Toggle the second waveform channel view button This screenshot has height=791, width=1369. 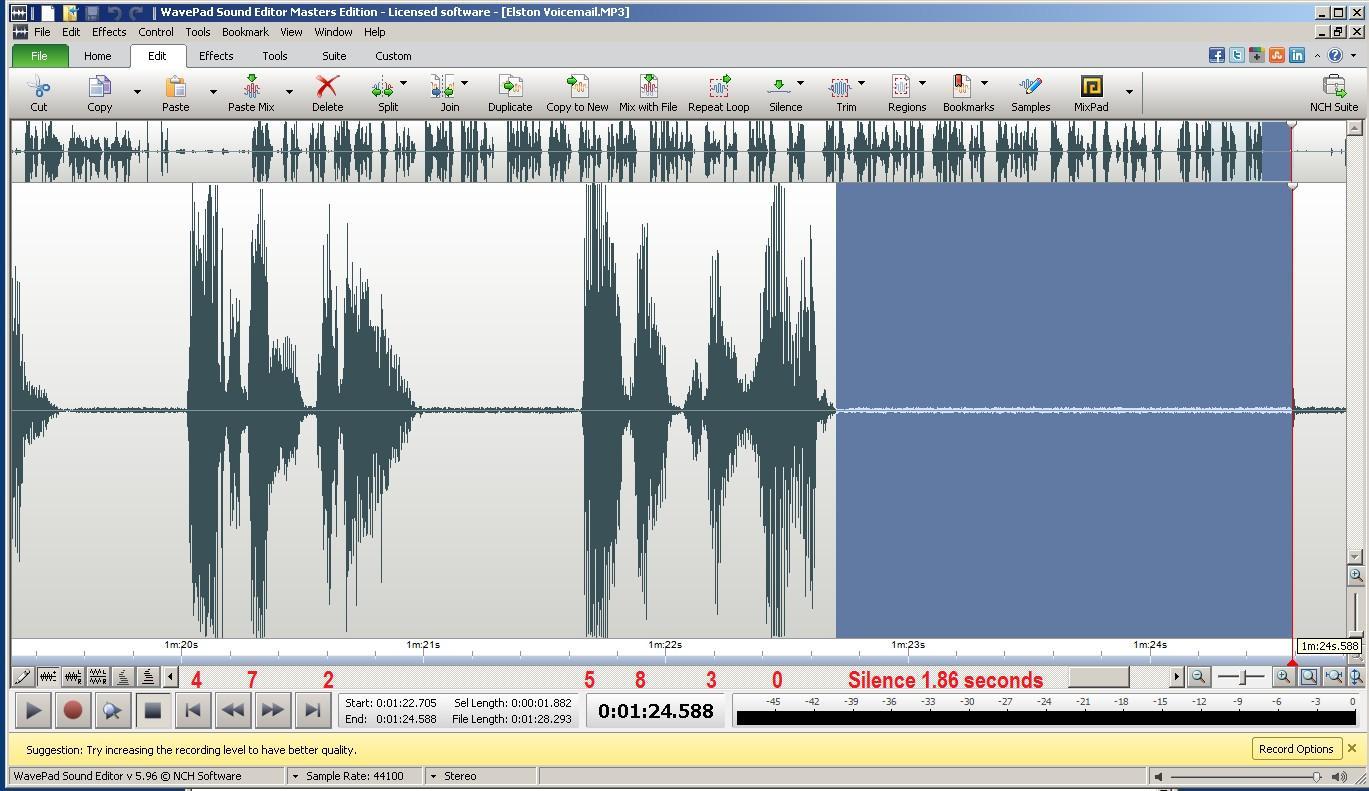(x=73, y=677)
